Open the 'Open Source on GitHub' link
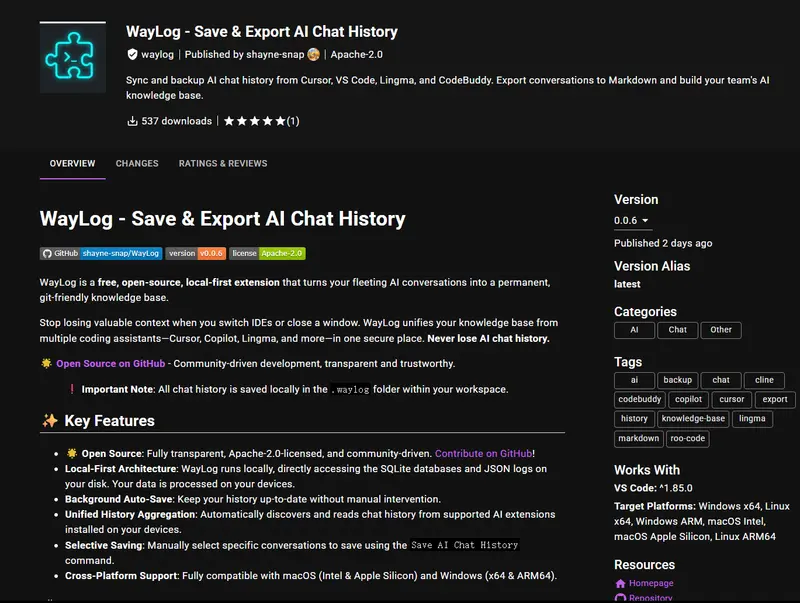Viewport: 800px width, 603px height. click(110, 364)
